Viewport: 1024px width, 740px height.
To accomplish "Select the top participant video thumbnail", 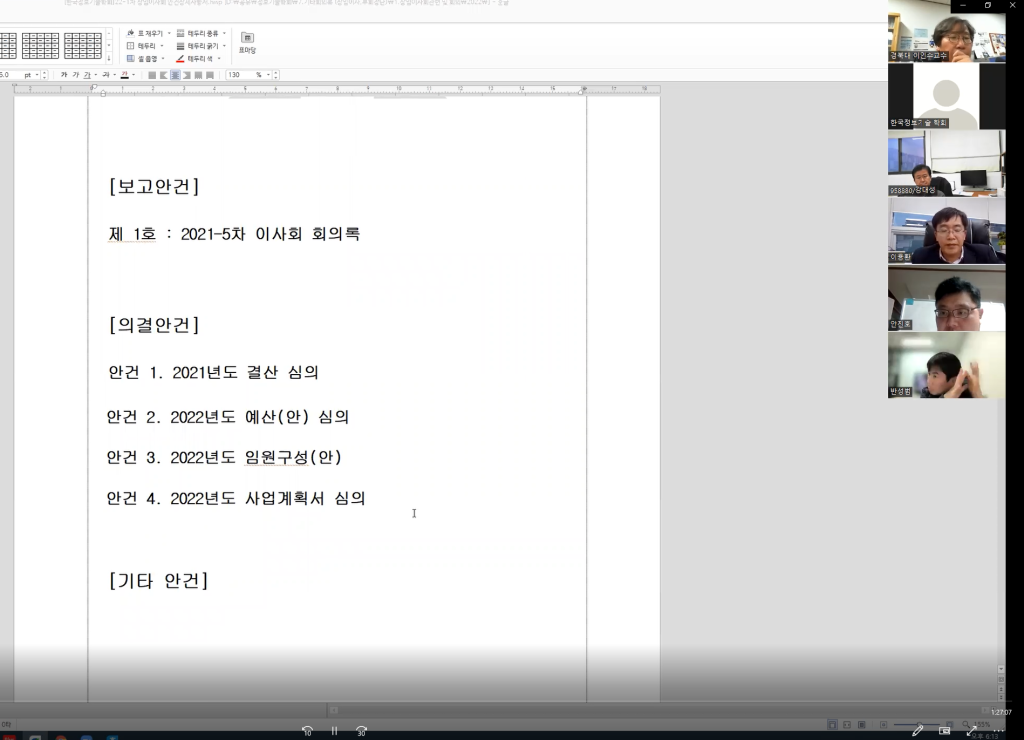I will coord(946,31).
